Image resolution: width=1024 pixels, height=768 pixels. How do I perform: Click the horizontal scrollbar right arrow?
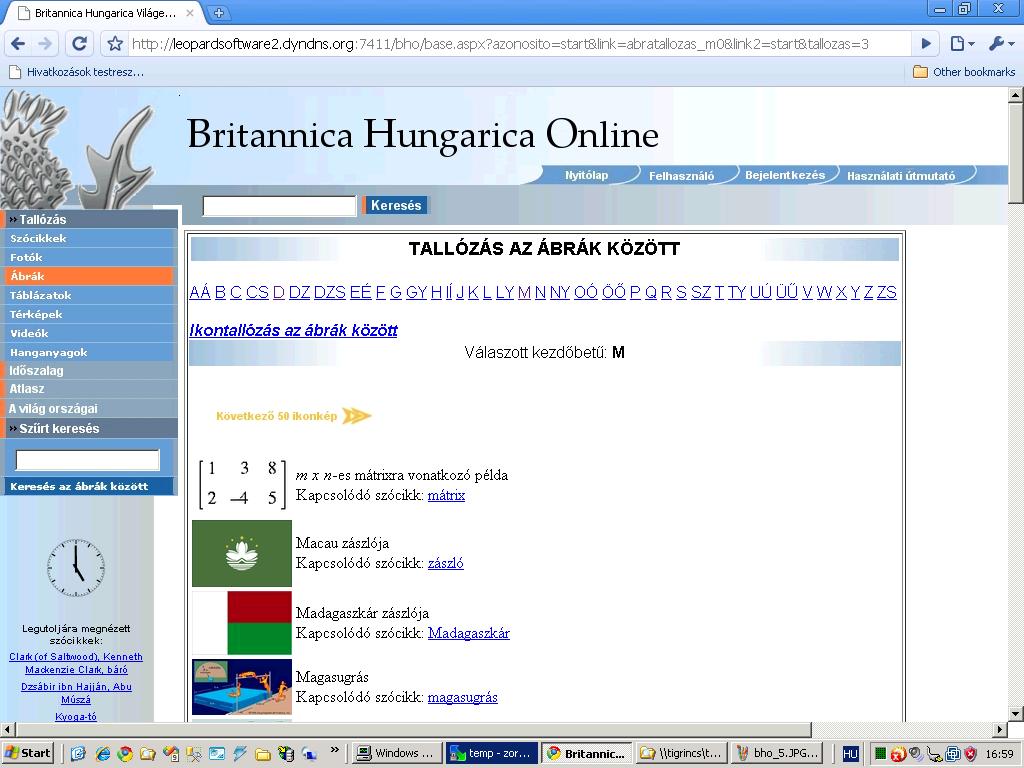click(1000, 729)
